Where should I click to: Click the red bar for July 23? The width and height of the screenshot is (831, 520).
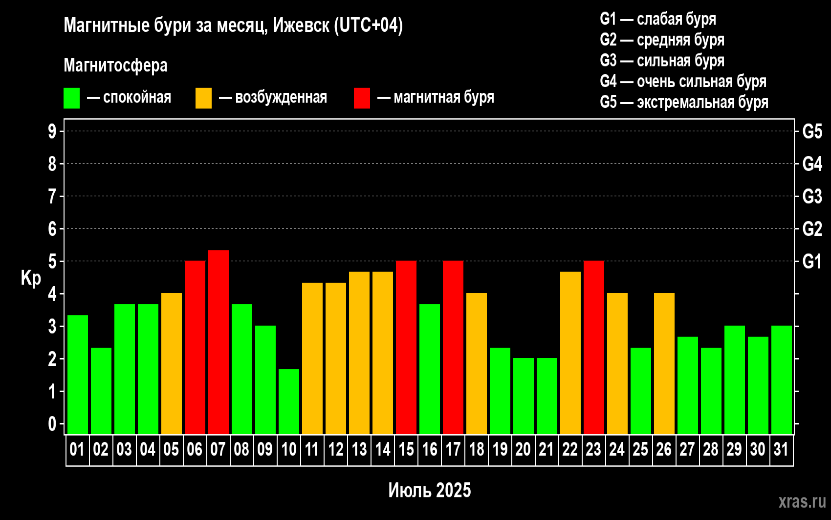(594, 347)
